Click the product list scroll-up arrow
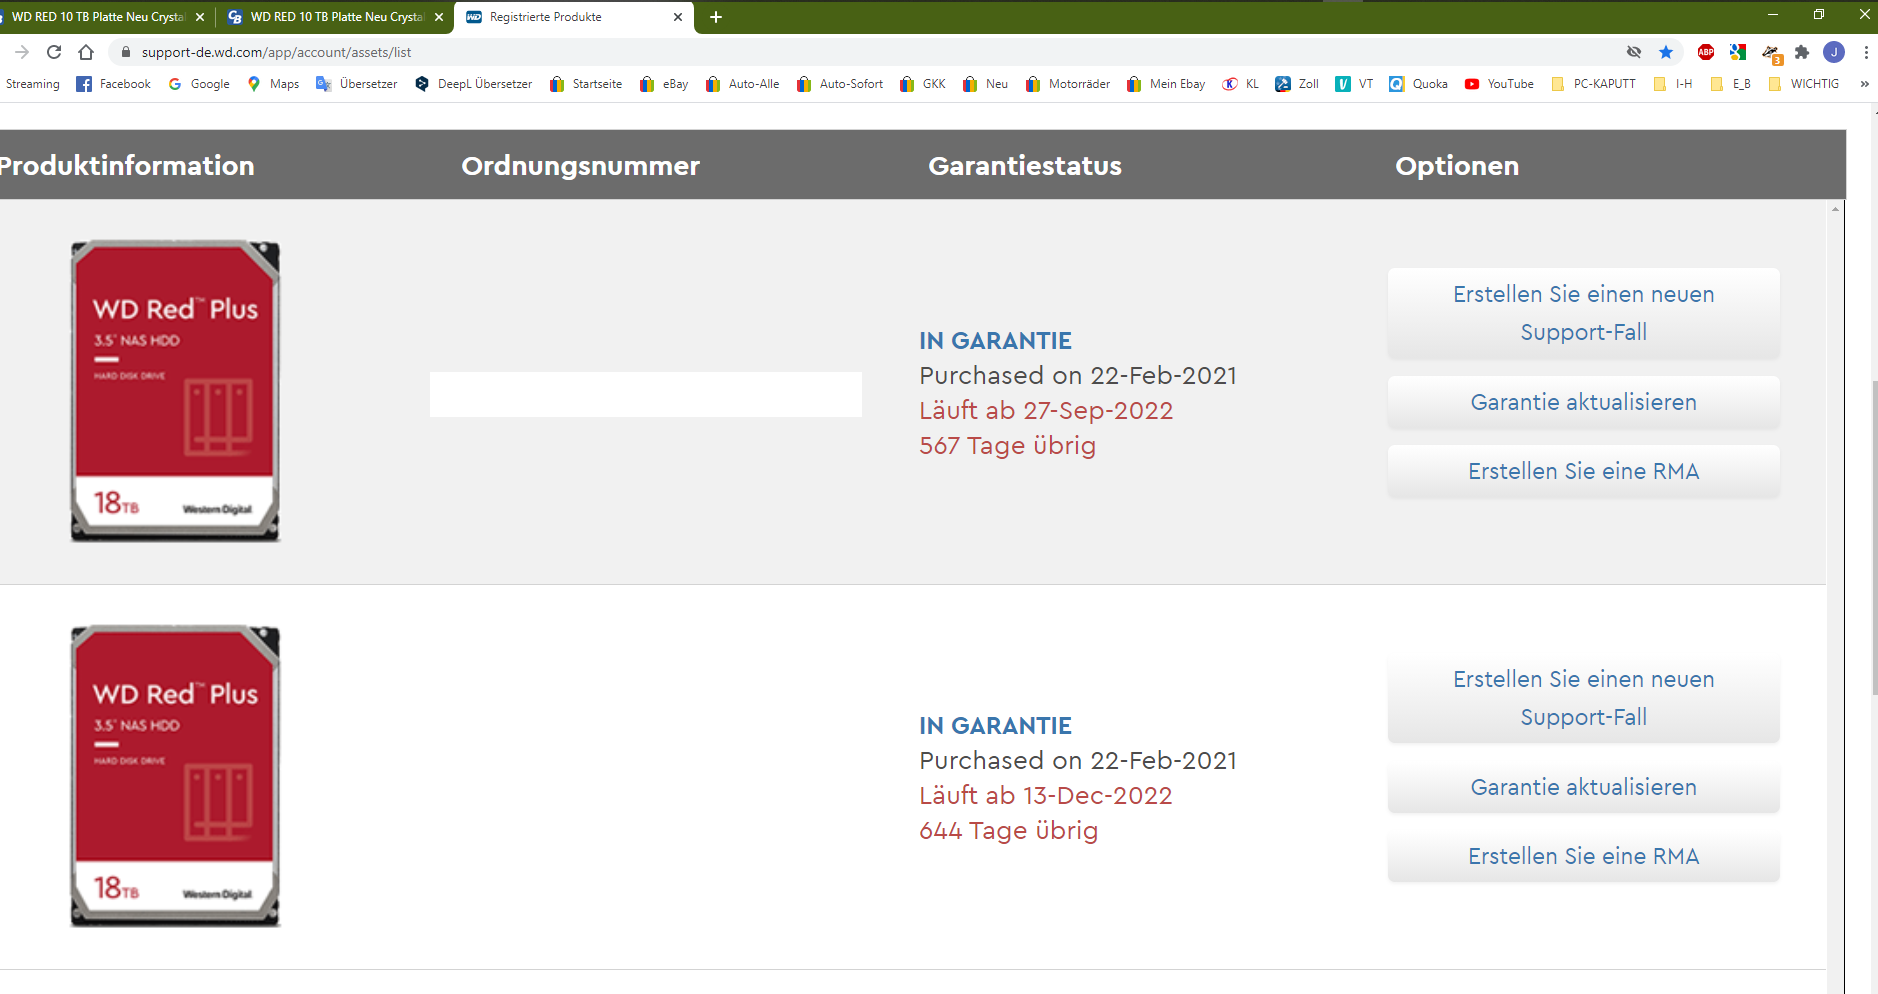The image size is (1878, 994). (1835, 209)
